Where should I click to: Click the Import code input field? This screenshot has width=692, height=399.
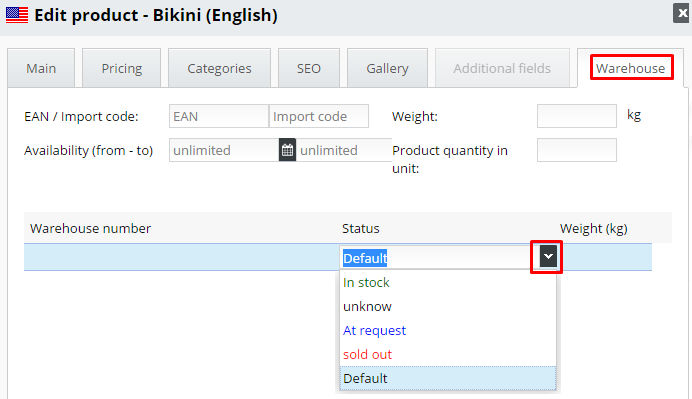319,116
